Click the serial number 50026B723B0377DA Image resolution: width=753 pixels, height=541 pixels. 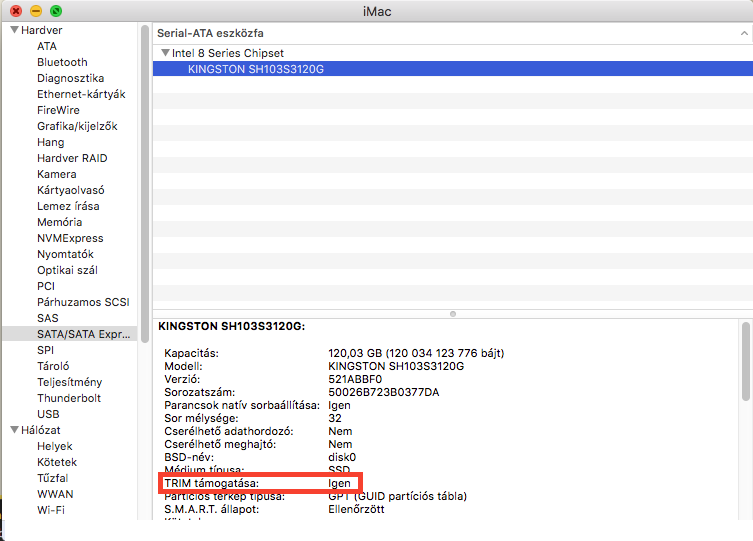(x=384, y=392)
